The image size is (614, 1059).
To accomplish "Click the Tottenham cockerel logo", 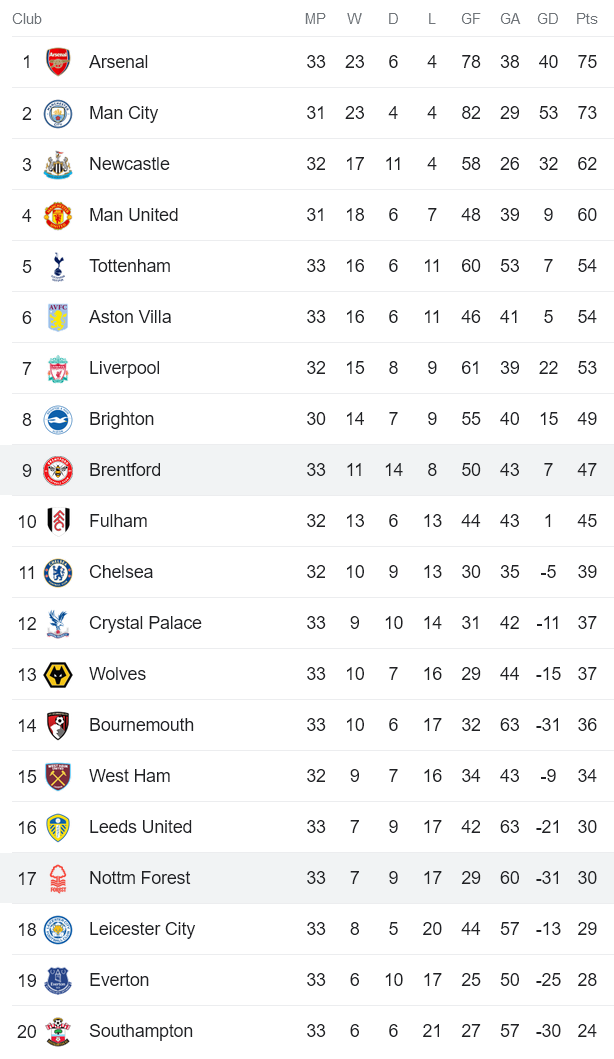I will [x=58, y=266].
